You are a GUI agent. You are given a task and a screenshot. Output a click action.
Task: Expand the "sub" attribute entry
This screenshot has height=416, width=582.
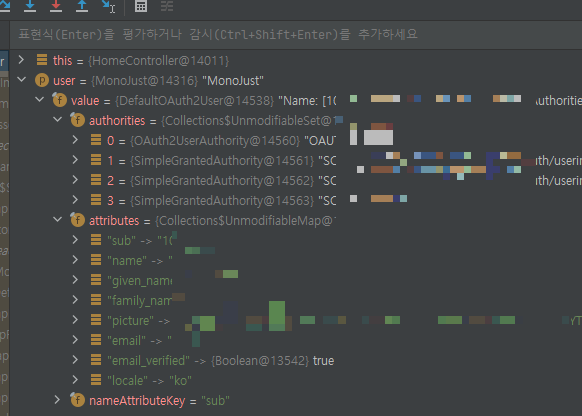pos(75,240)
